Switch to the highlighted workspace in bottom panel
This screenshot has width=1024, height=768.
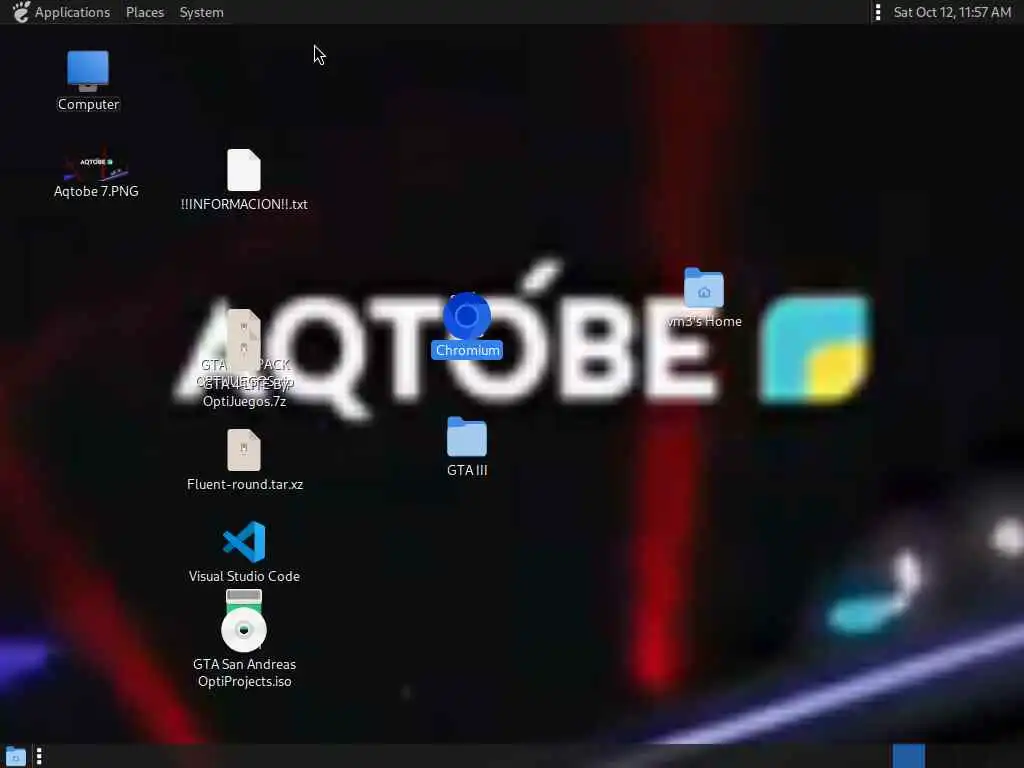coord(908,756)
